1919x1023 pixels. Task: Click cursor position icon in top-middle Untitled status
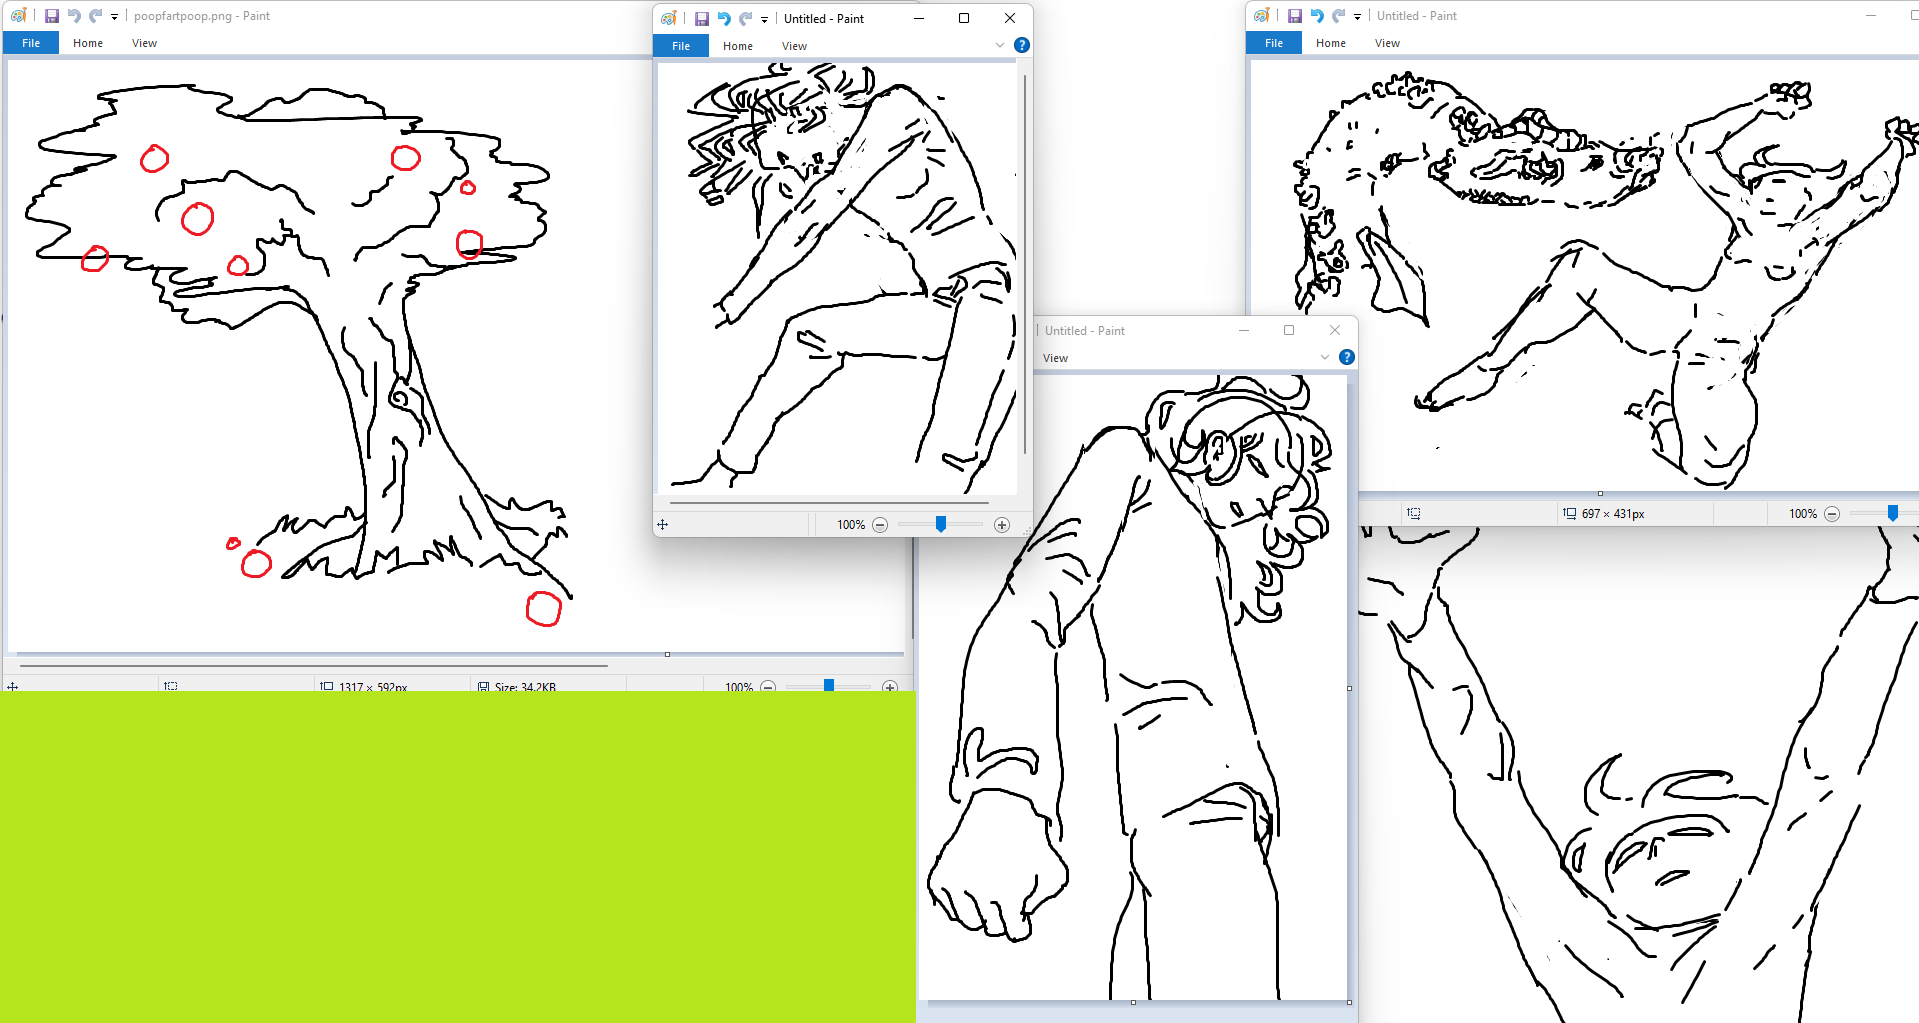(x=662, y=525)
